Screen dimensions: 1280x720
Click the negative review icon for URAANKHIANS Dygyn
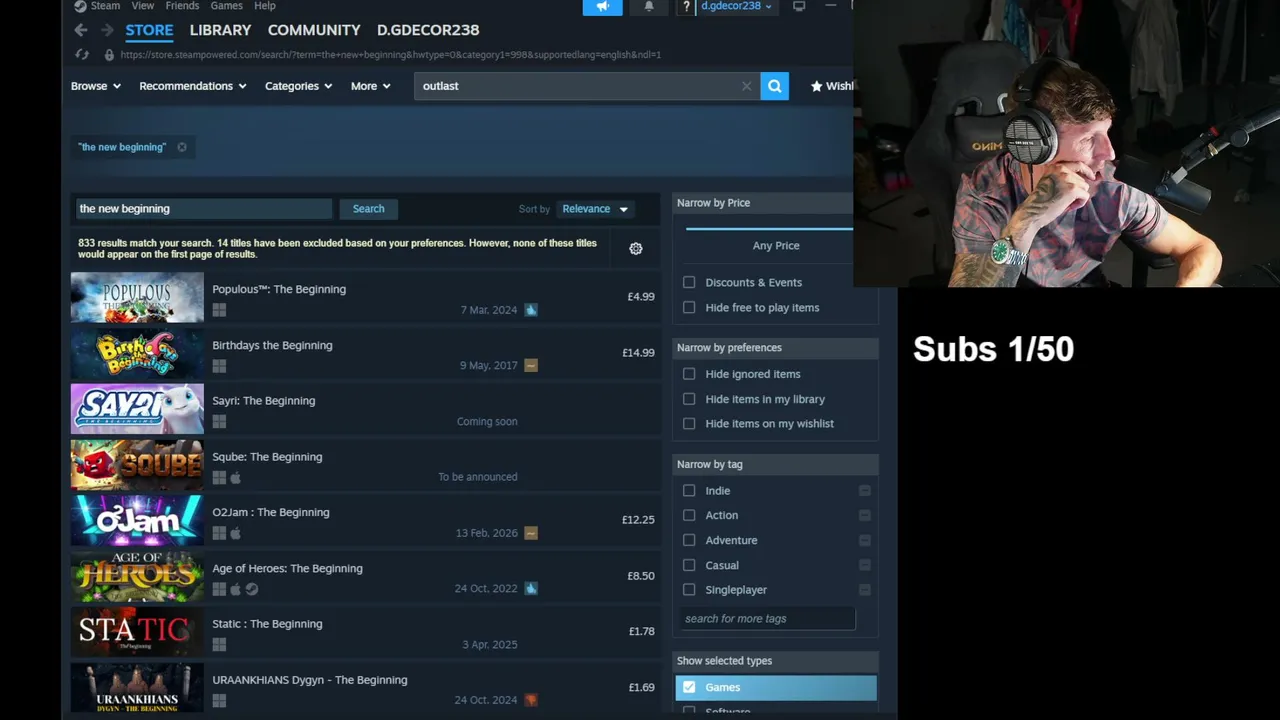531,700
